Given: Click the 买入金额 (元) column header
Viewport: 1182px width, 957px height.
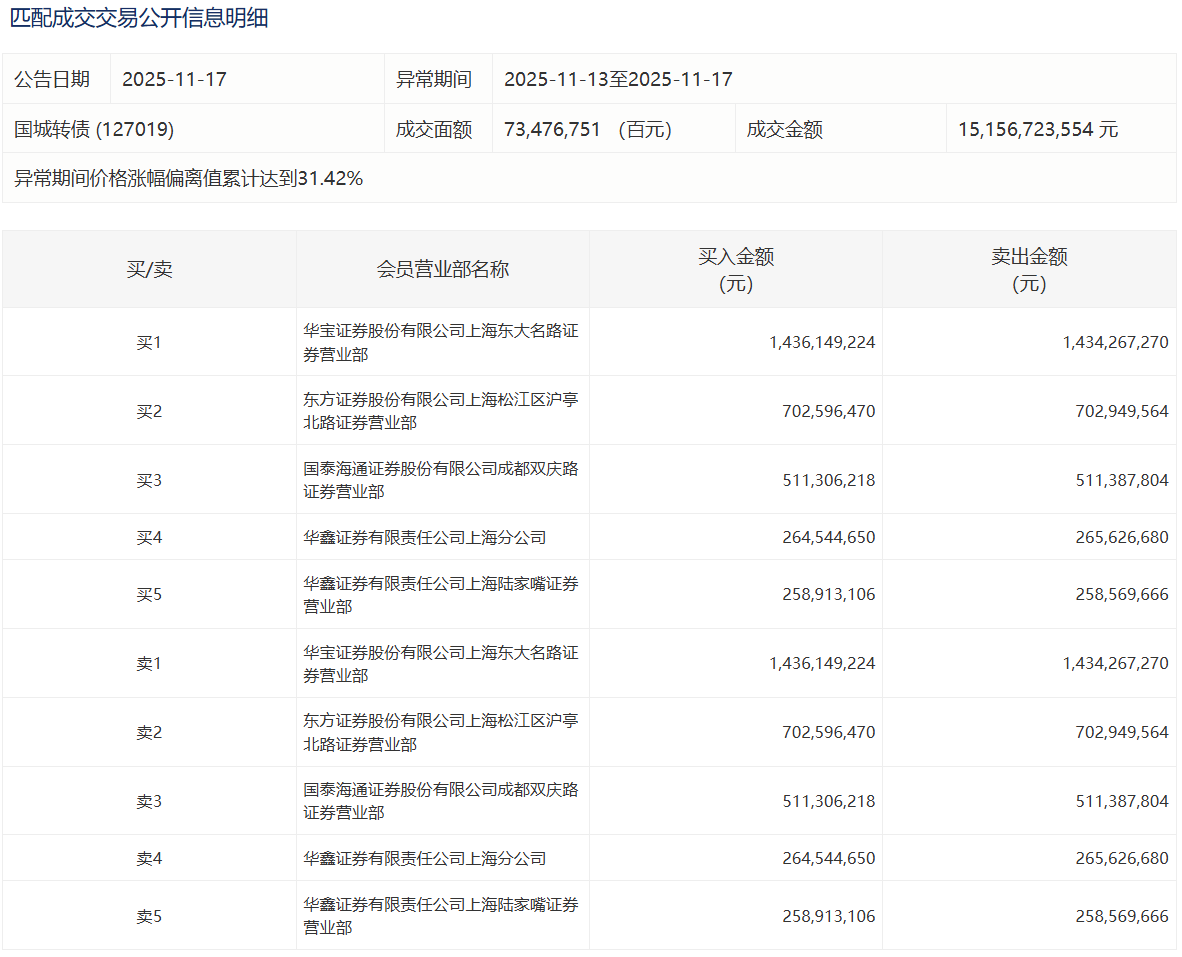Looking at the screenshot, I should tap(736, 270).
